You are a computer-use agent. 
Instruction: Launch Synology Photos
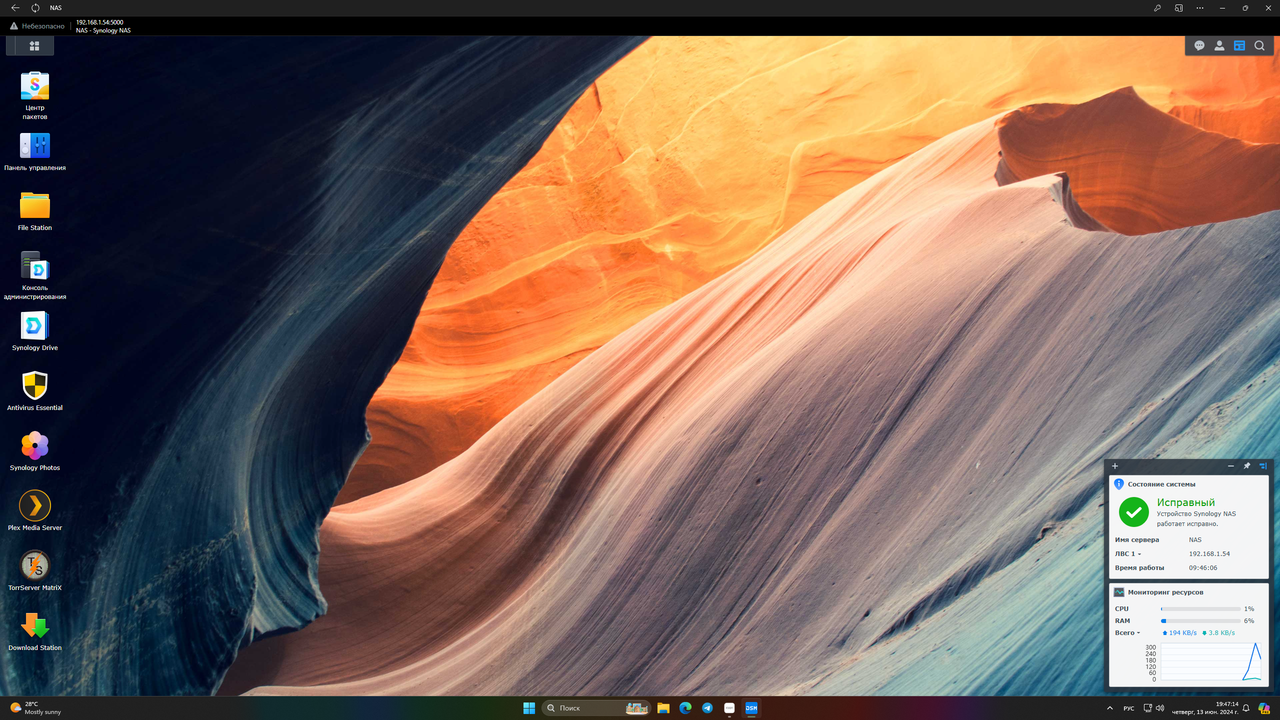tap(35, 451)
